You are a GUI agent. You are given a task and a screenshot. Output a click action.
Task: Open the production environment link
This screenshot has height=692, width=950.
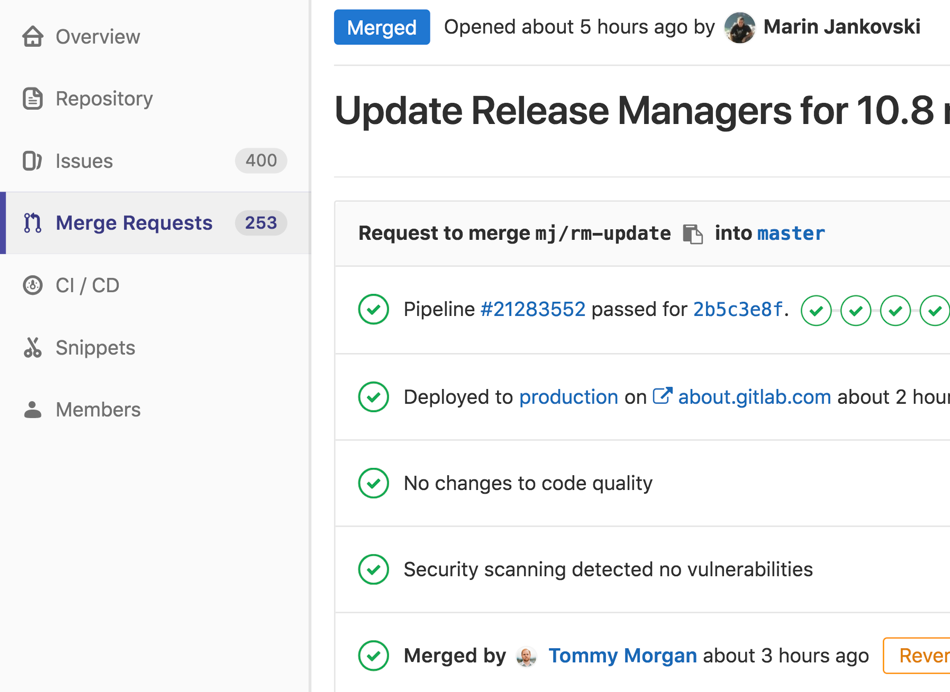(x=568, y=396)
